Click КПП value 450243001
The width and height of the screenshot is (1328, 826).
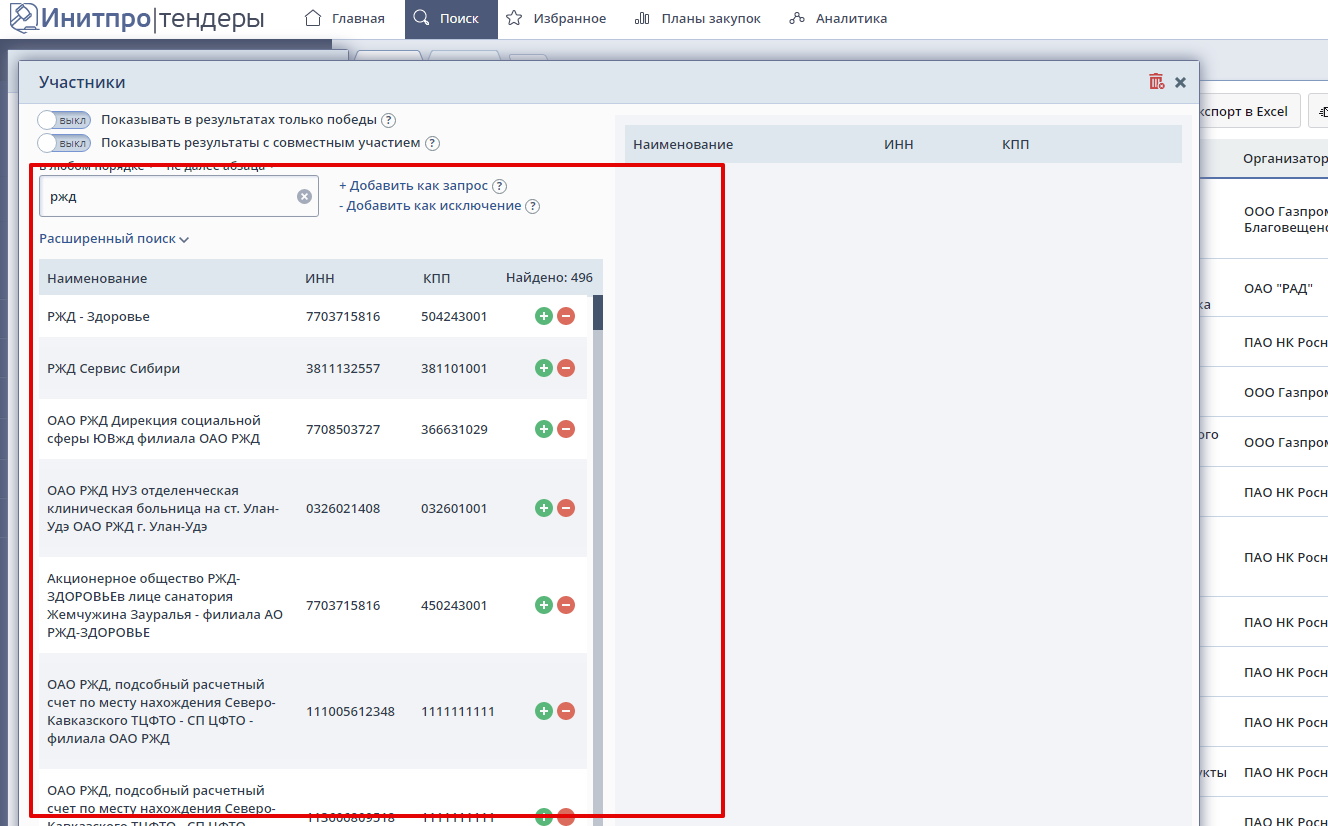pos(454,606)
